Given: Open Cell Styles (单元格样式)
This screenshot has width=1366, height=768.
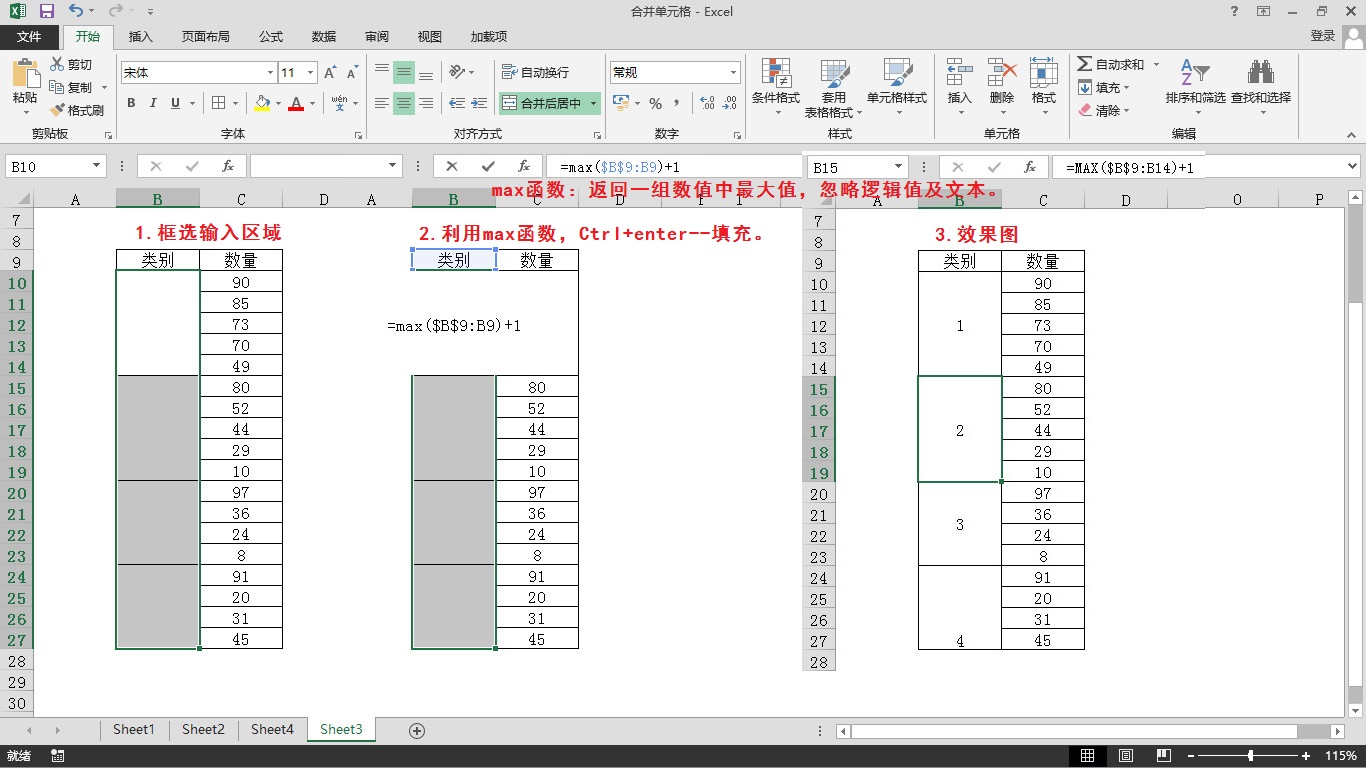Looking at the screenshot, I should click(897, 87).
